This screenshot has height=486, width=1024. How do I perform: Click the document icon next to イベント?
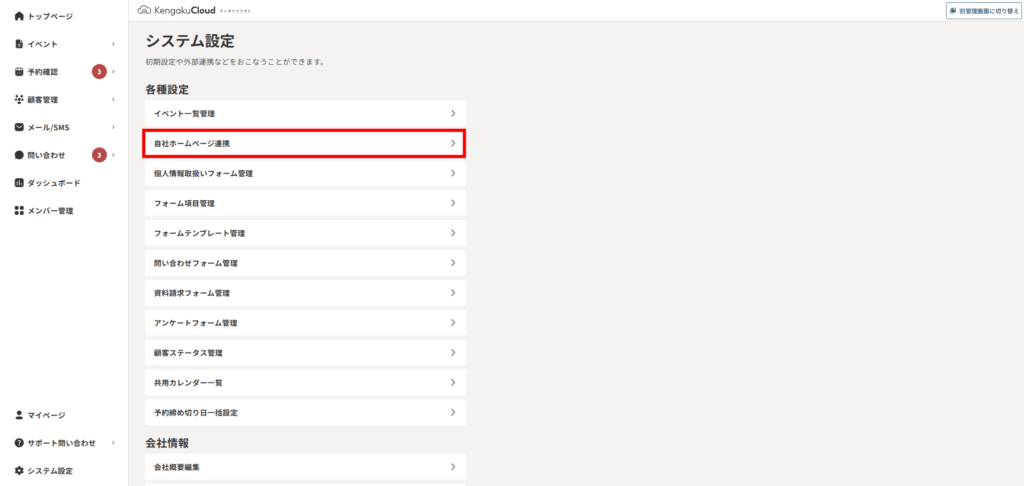click(x=19, y=44)
